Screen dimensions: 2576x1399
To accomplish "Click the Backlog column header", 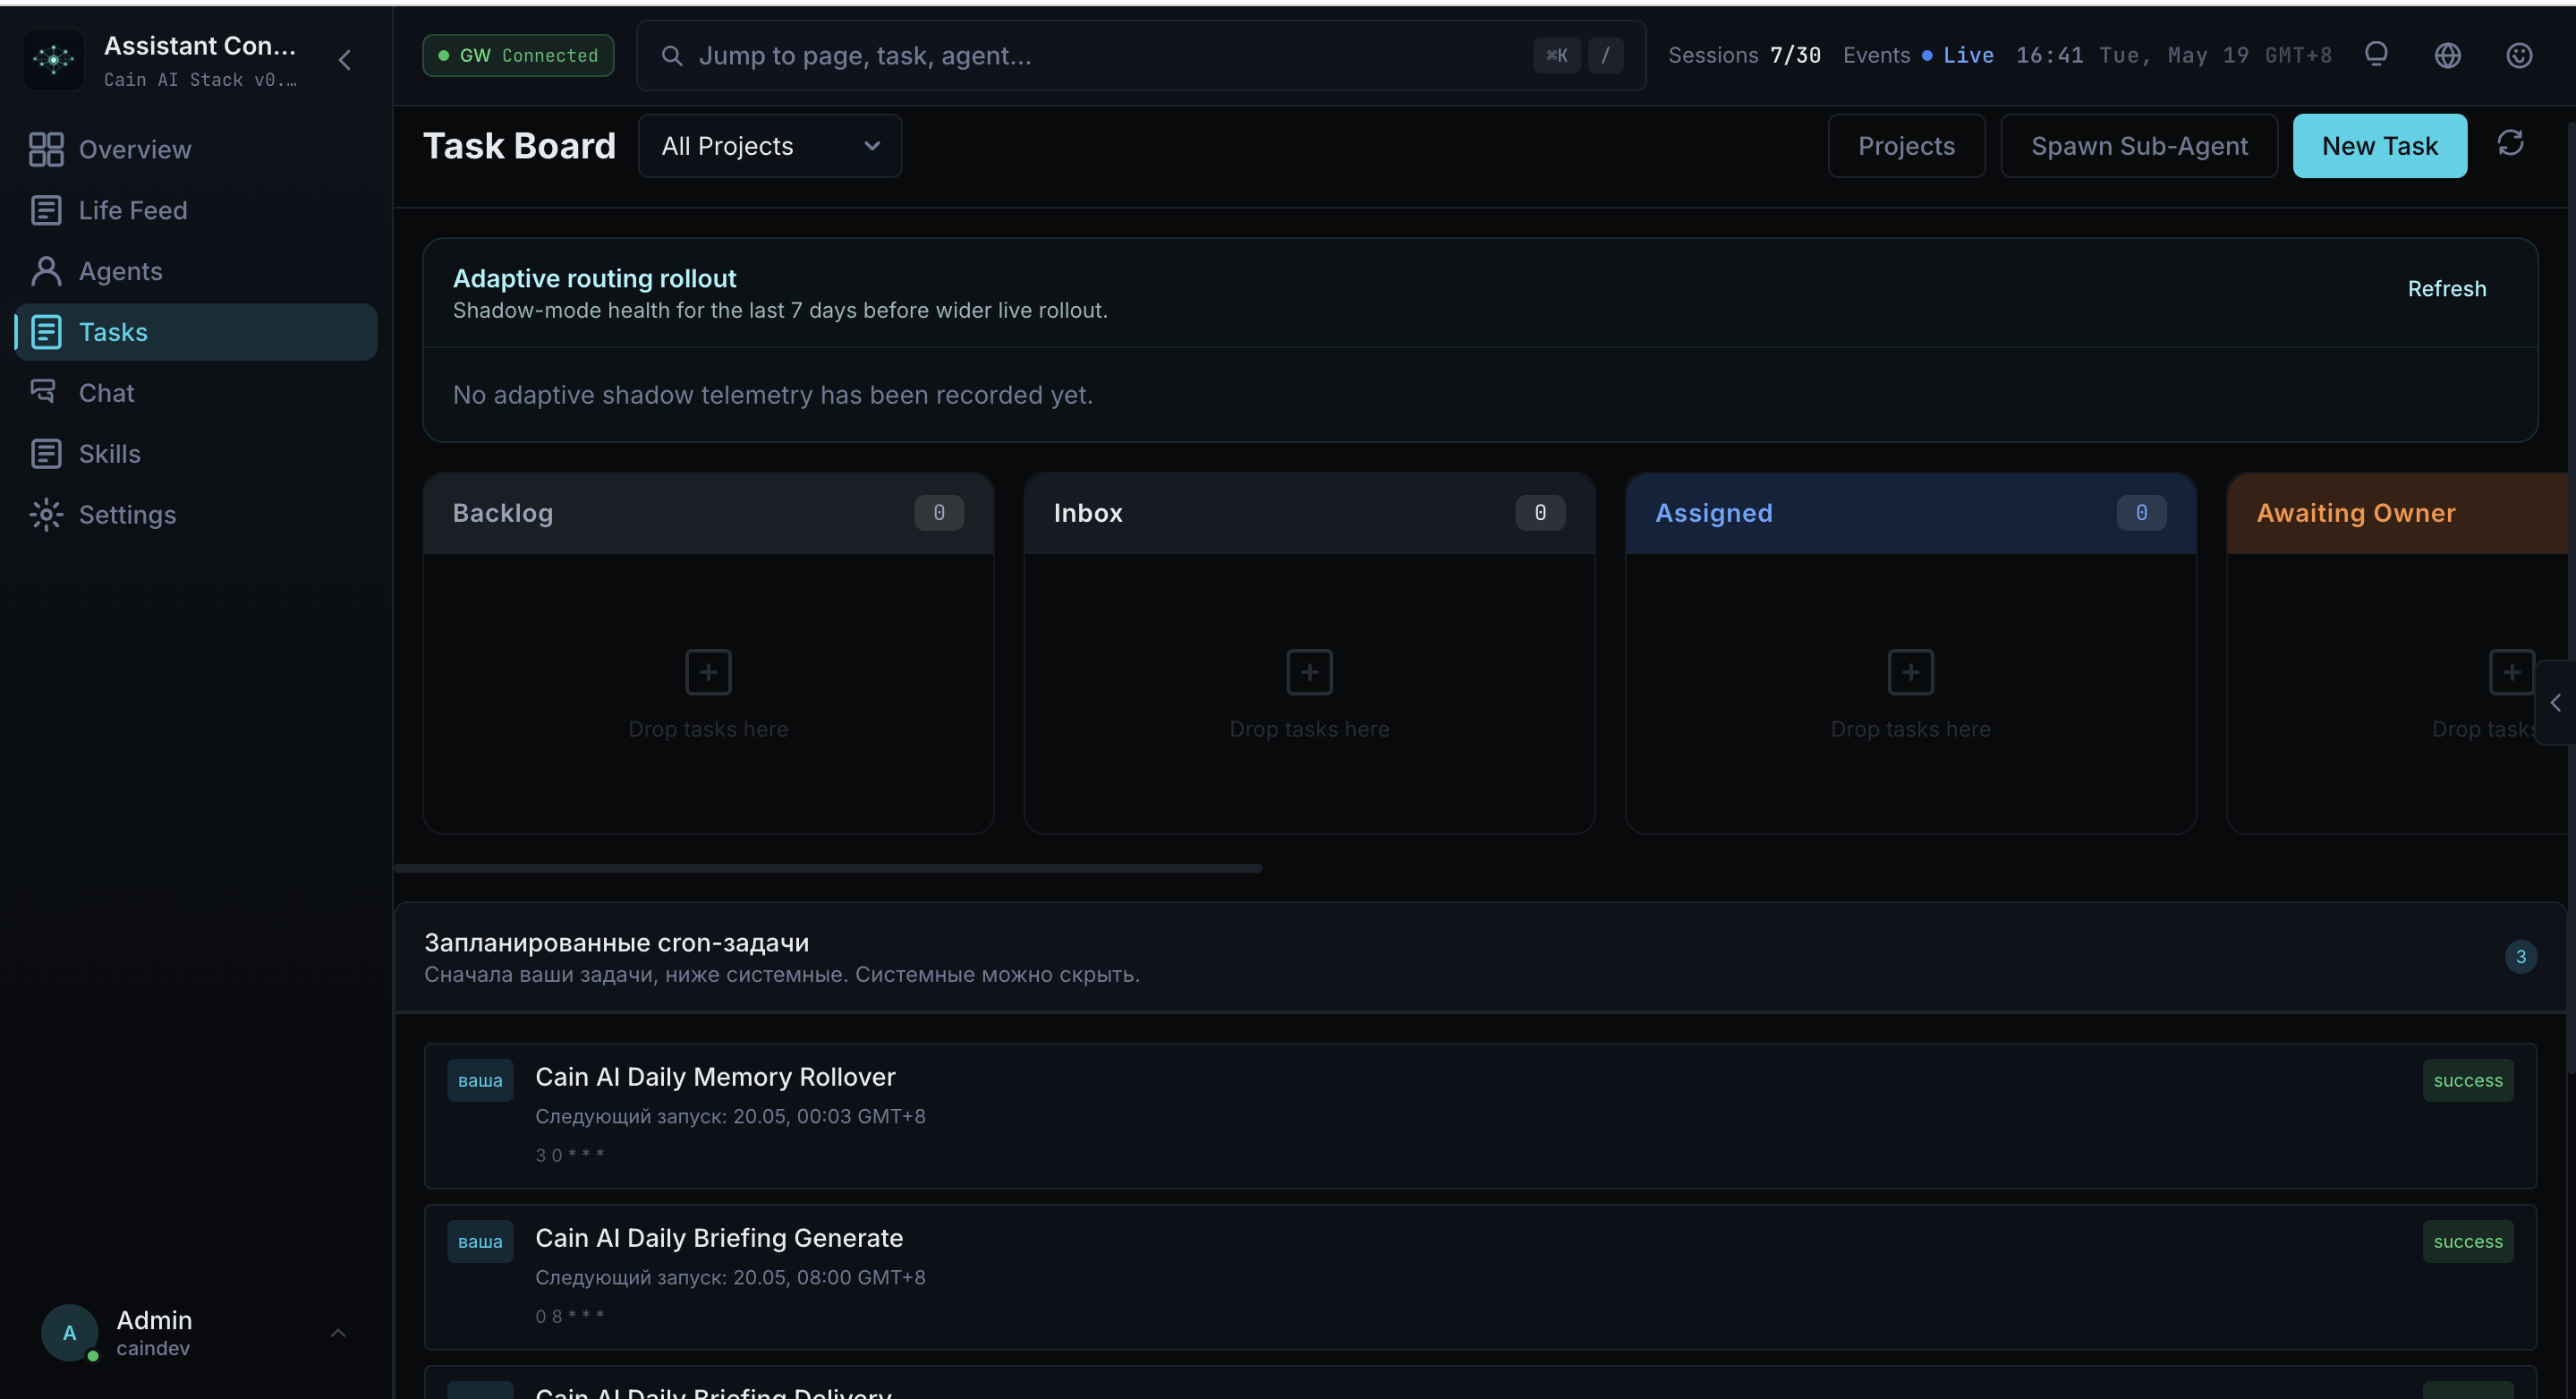I will 708,513.
